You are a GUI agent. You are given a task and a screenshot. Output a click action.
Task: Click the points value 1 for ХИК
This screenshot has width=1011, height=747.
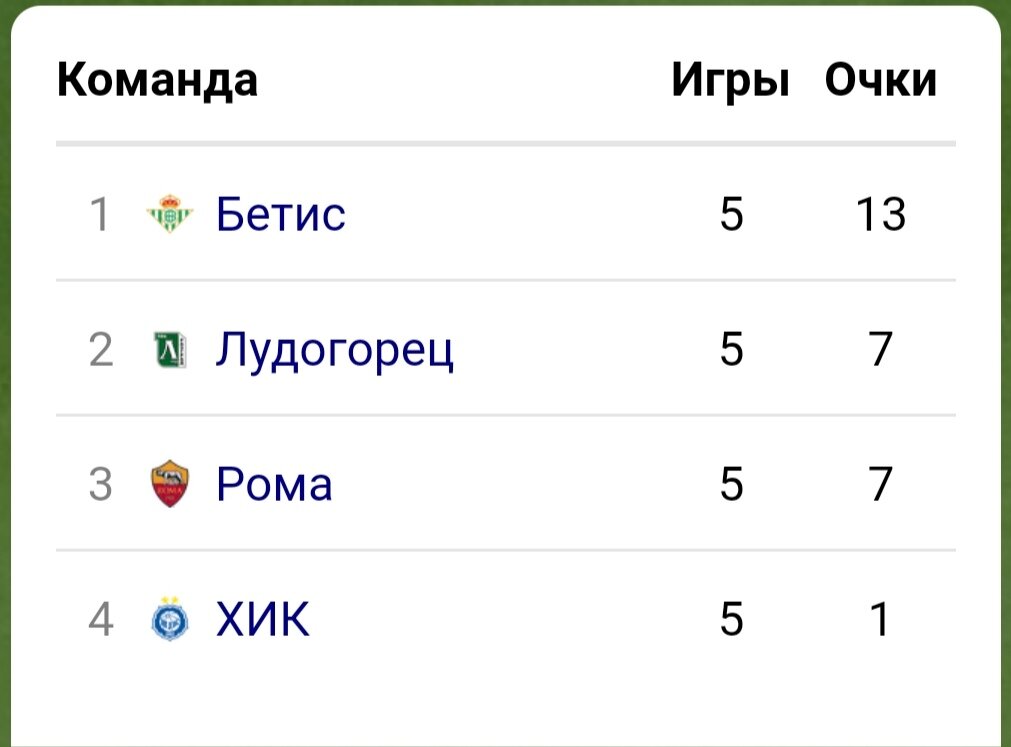pyautogui.click(x=879, y=618)
